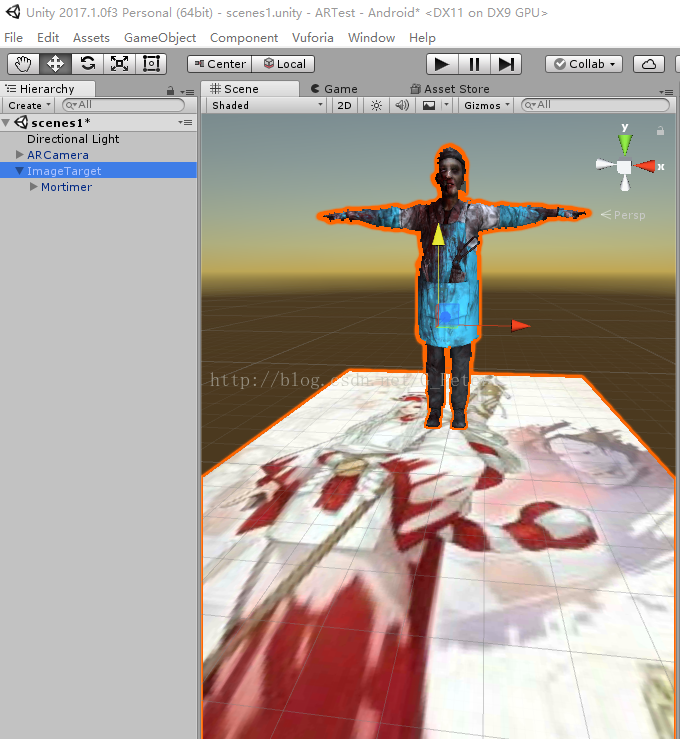Click the gizmo center cube
680x739 pixels.
tap(624, 167)
